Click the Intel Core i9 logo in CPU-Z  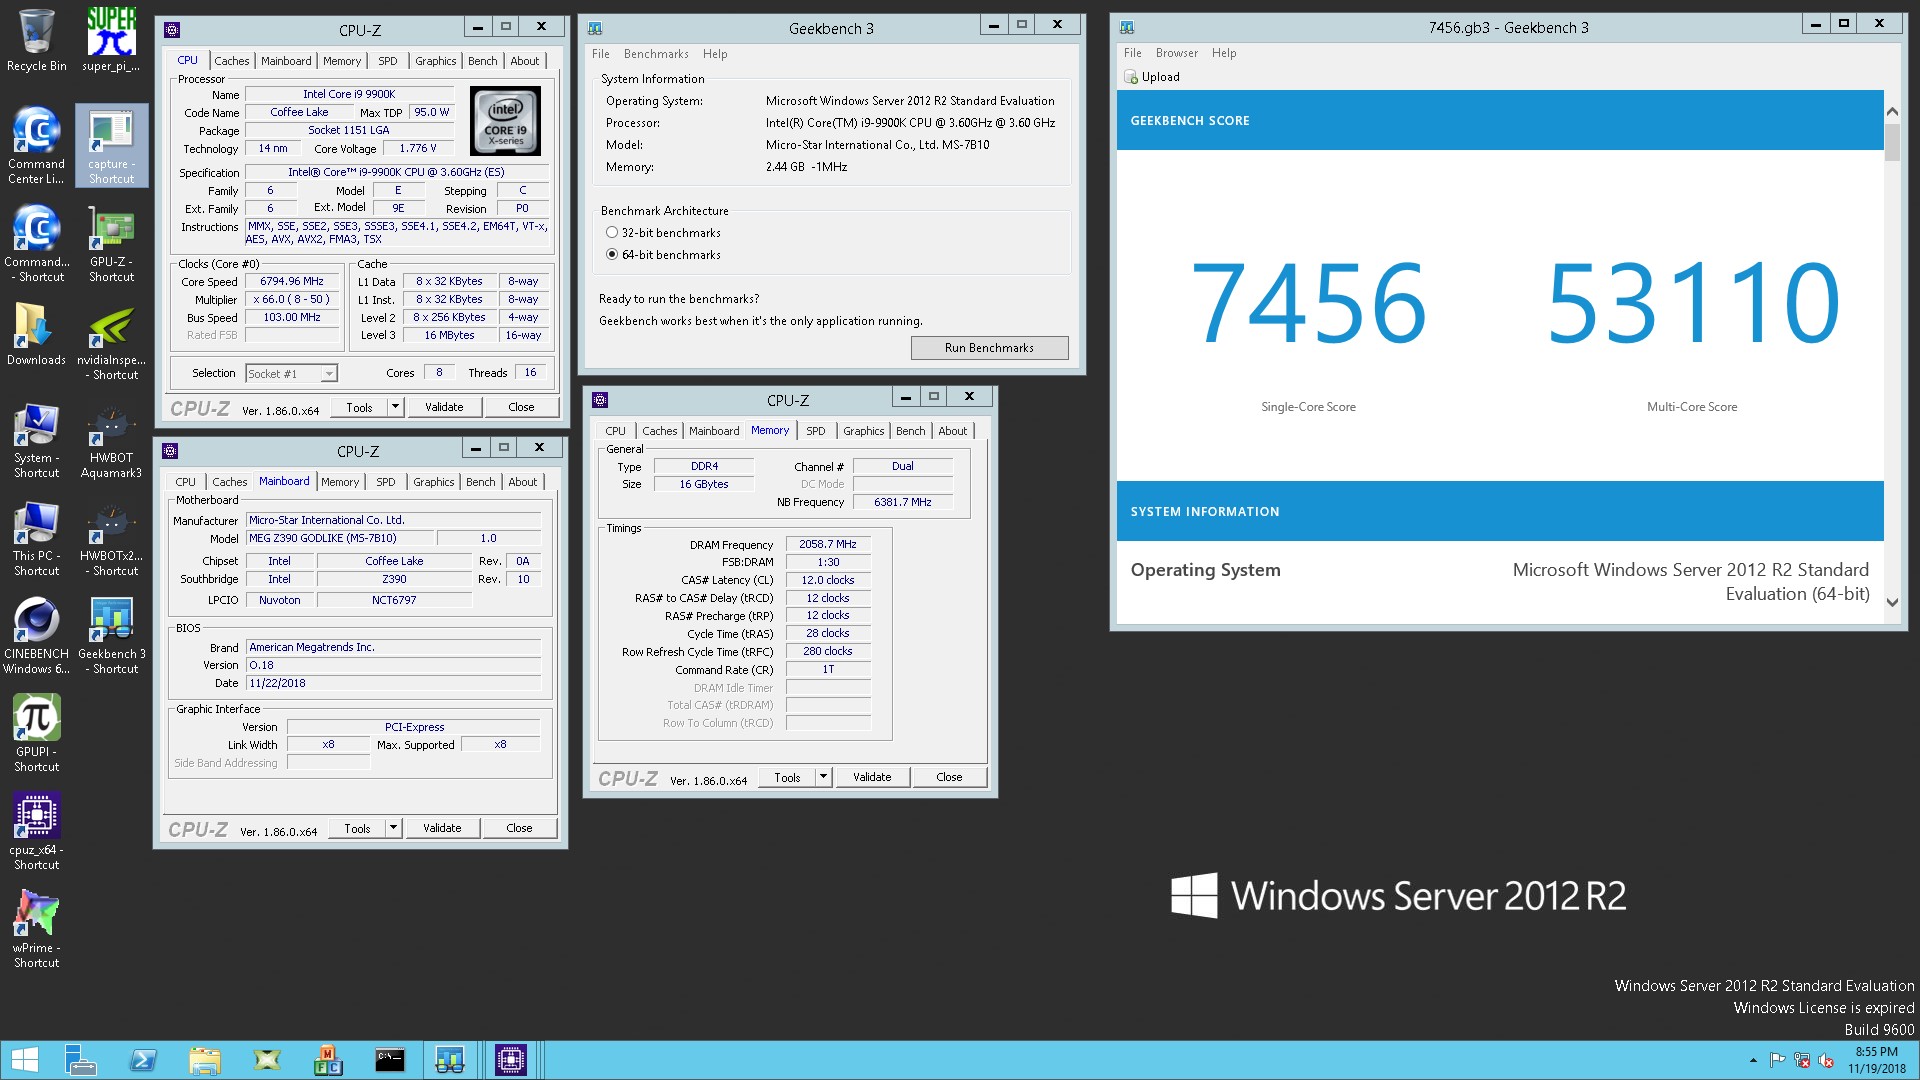coord(505,121)
